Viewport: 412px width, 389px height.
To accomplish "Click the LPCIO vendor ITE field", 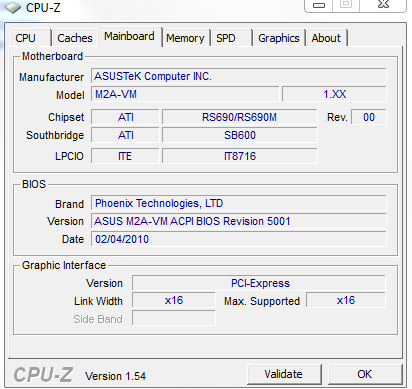I will tap(125, 156).
